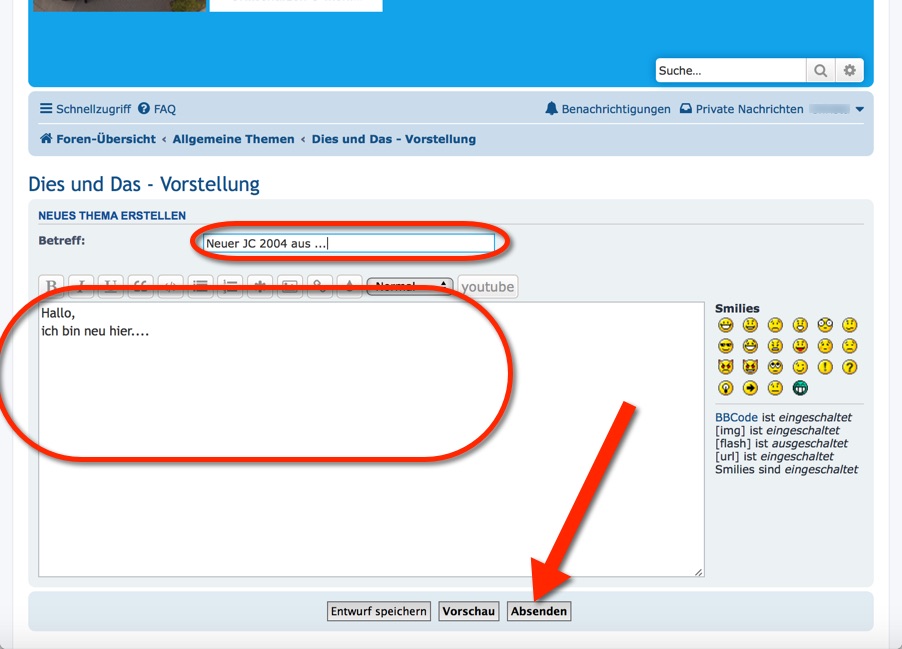Insert the question mark smiley

pyautogui.click(x=850, y=367)
